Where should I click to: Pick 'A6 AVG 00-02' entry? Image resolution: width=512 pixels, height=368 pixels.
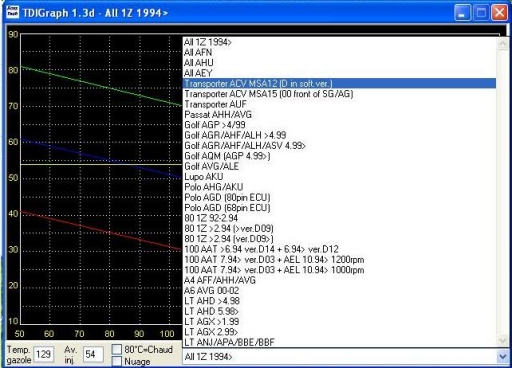pyautogui.click(x=339, y=290)
